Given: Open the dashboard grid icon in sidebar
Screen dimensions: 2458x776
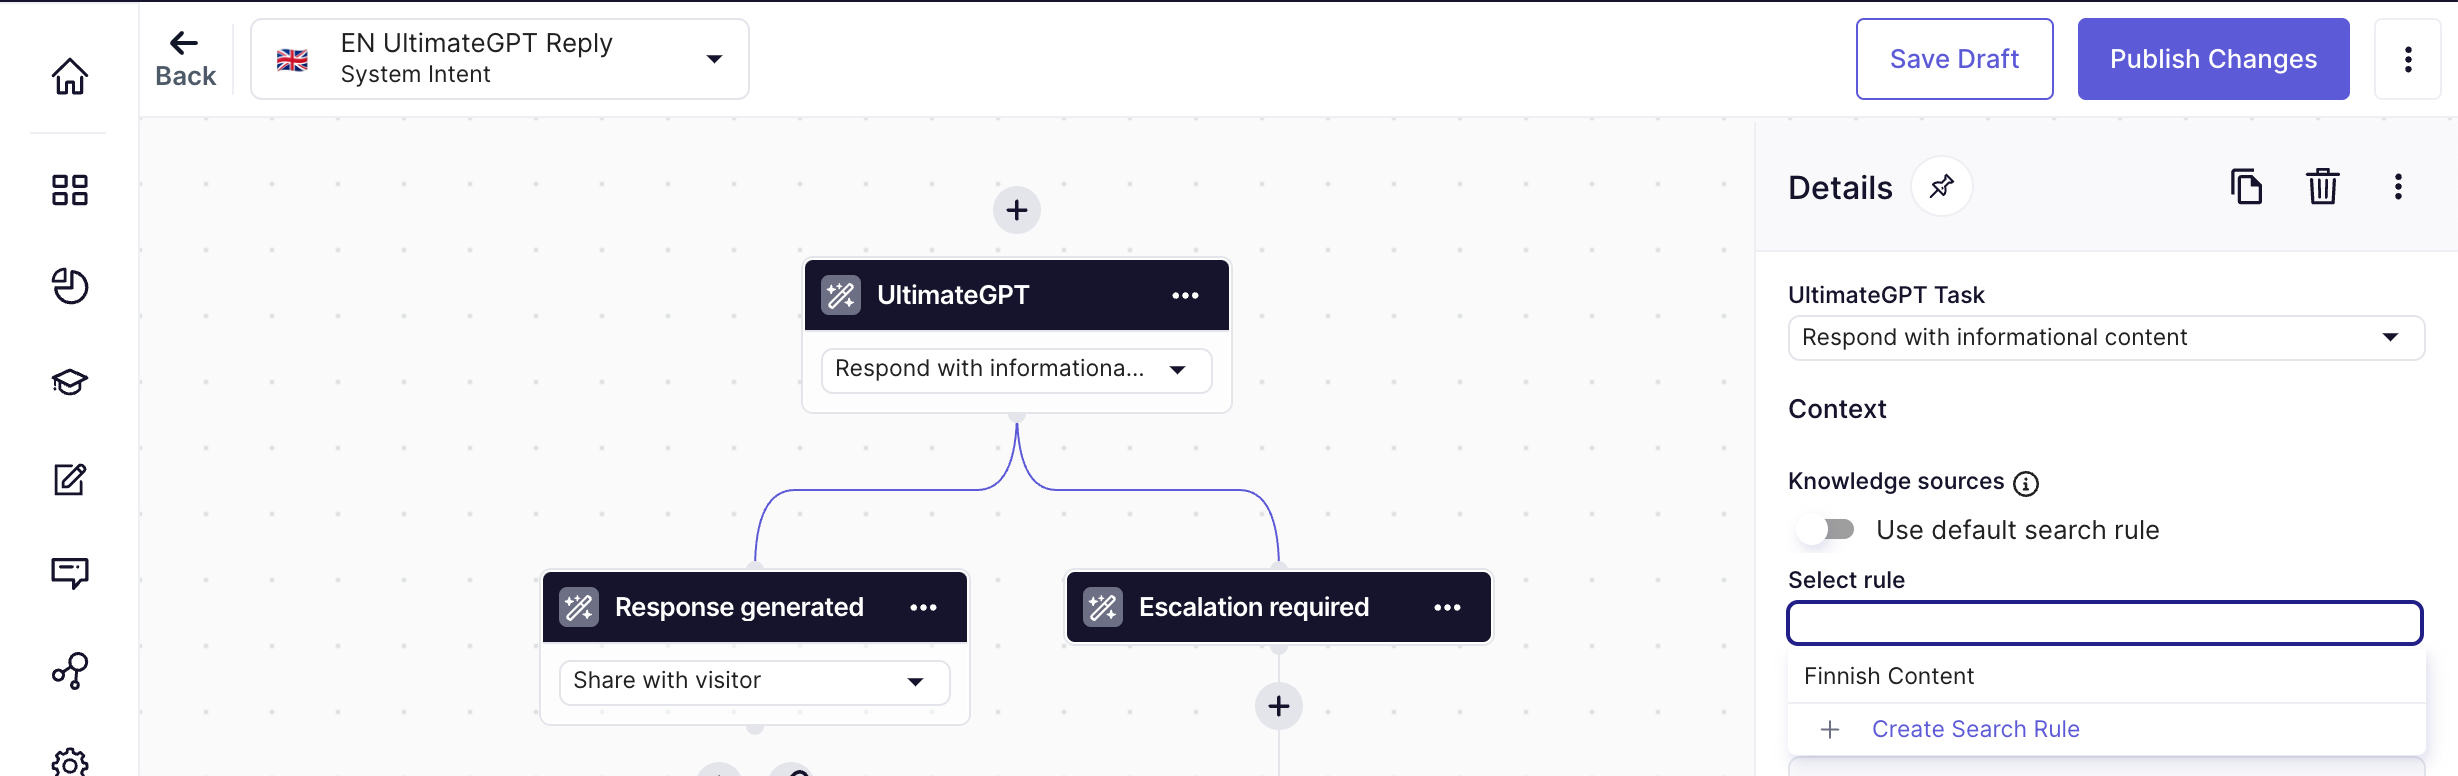Looking at the screenshot, I should pyautogui.click(x=70, y=190).
